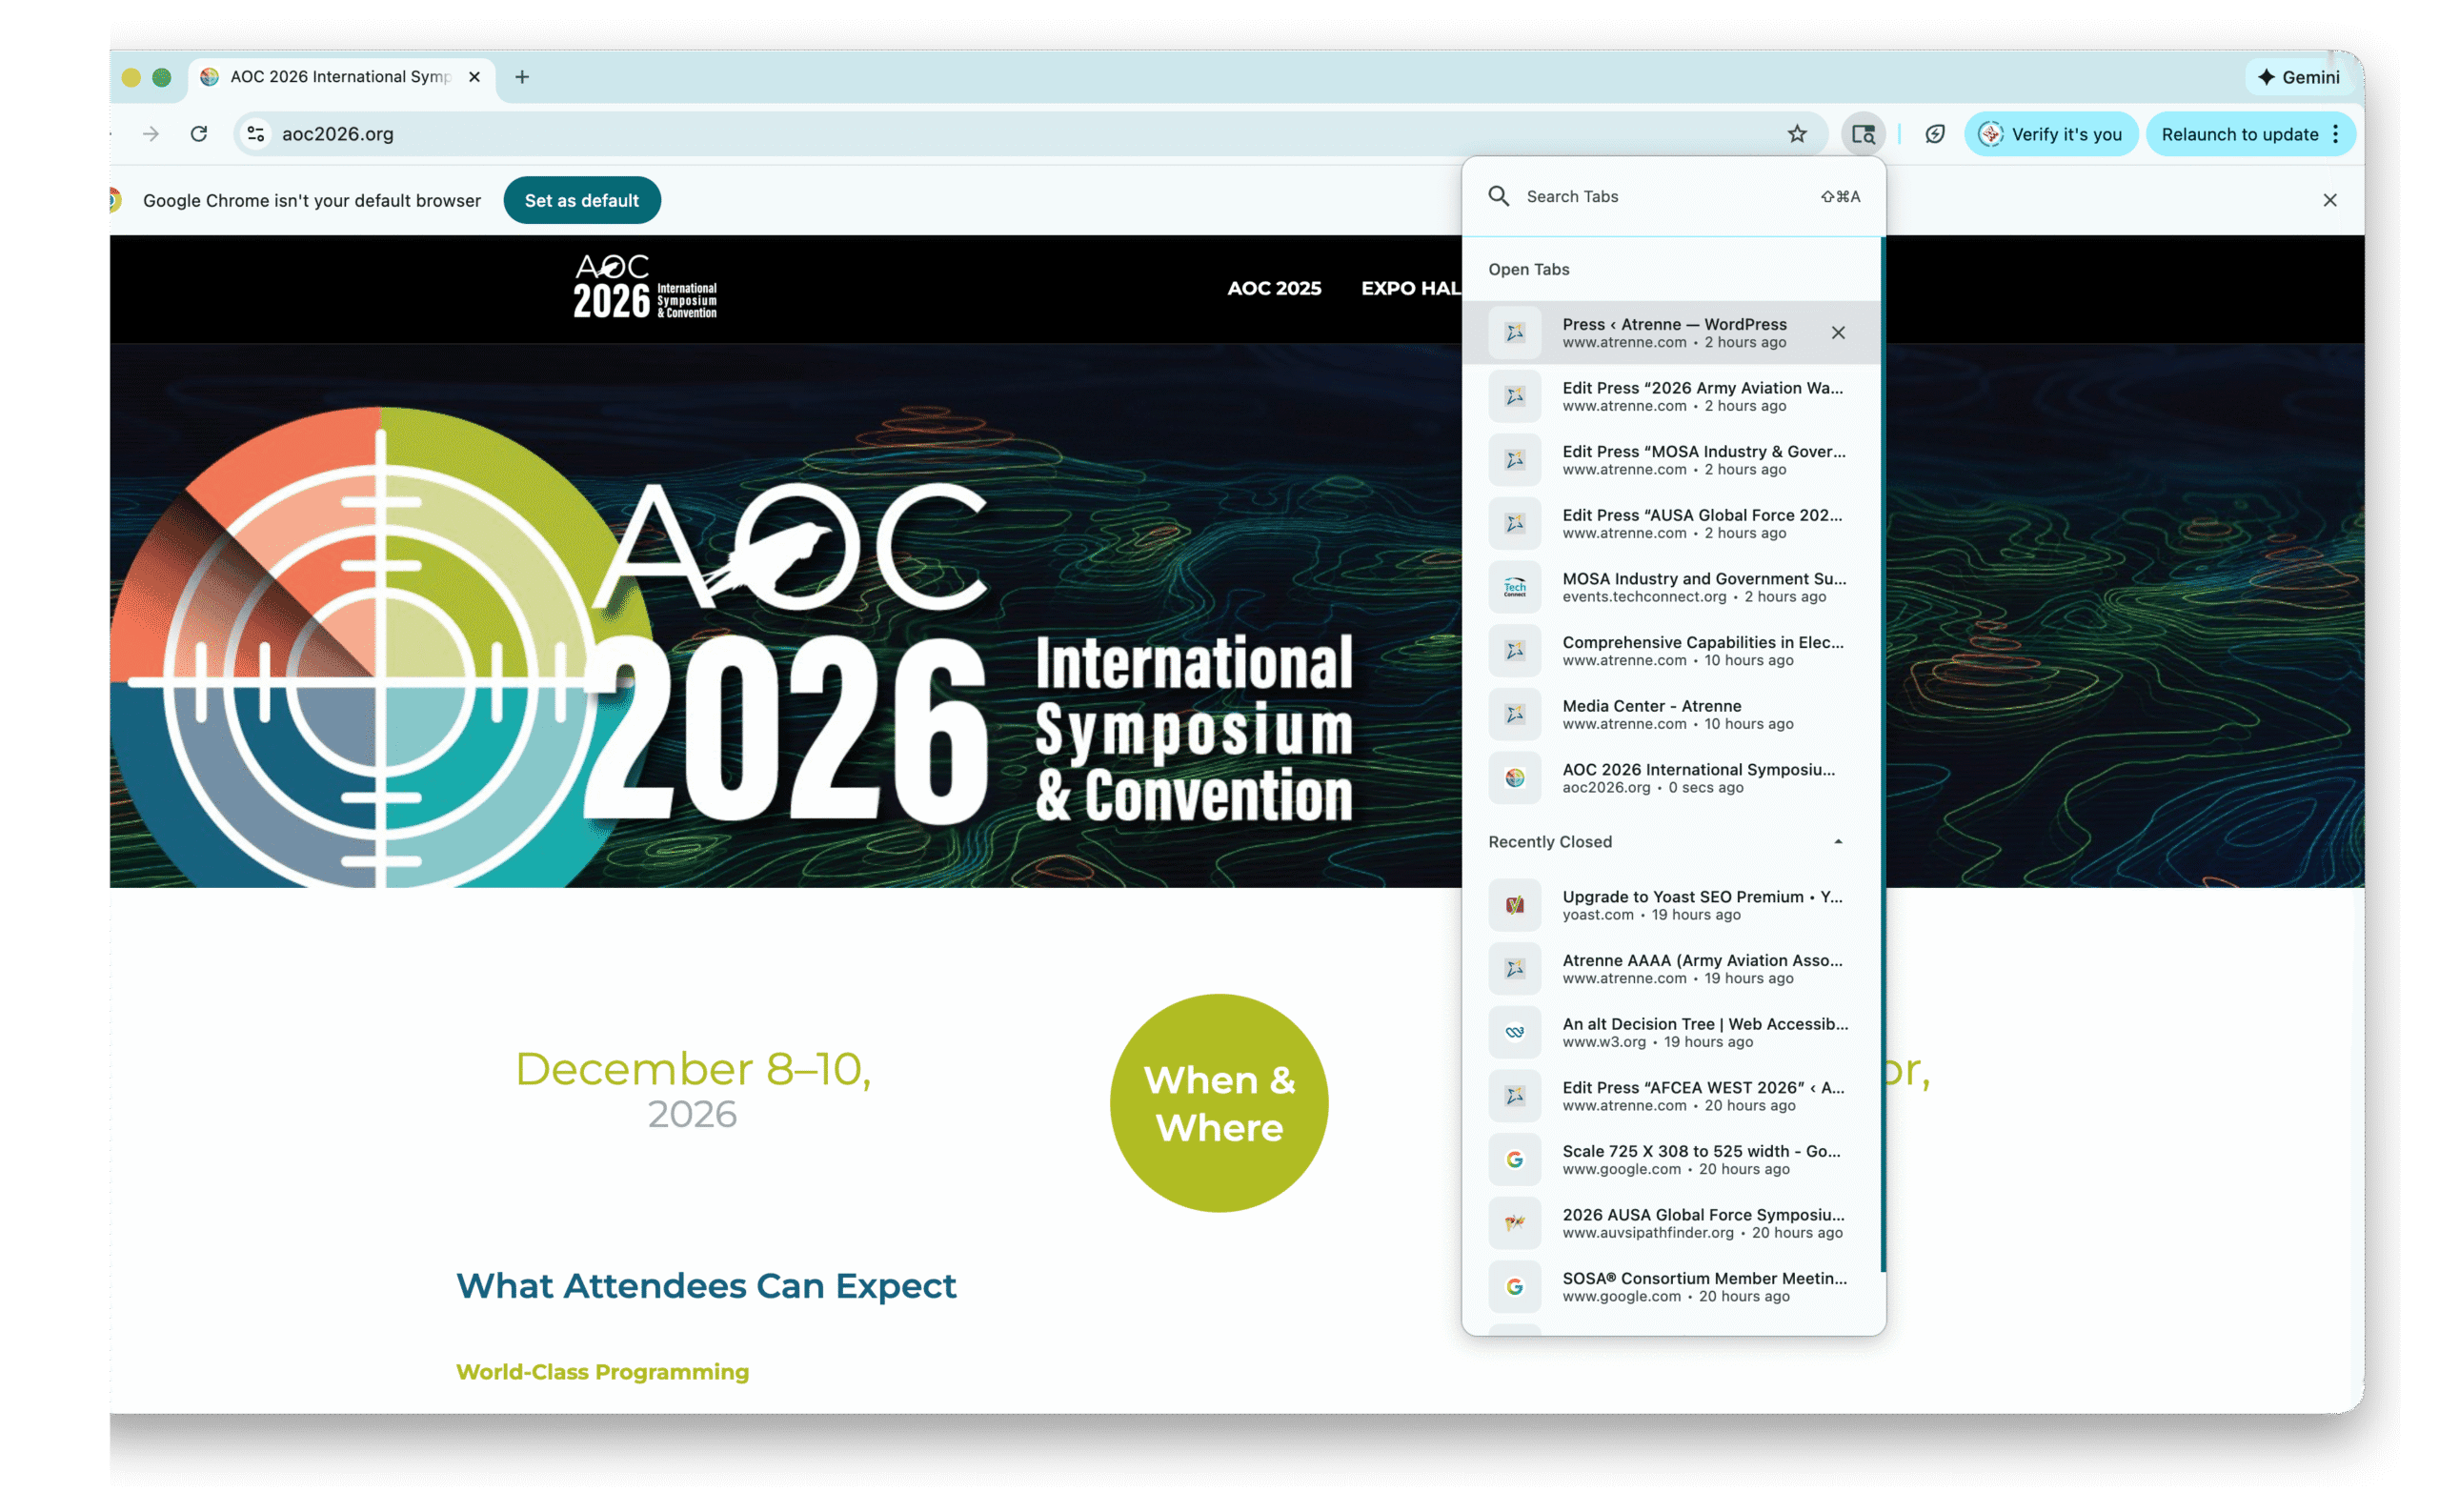
Task: Click the site settings icon in address bar
Action: 255,133
